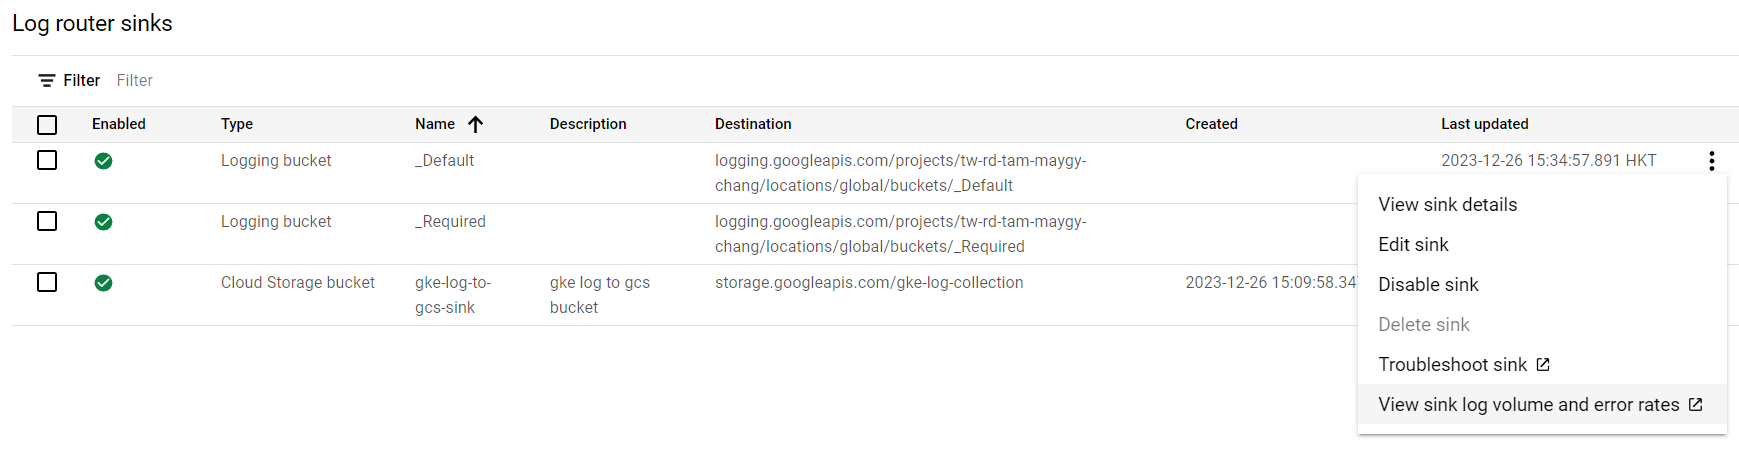This screenshot has width=1739, height=452.
Task: Click the Destination column header
Action: (753, 124)
